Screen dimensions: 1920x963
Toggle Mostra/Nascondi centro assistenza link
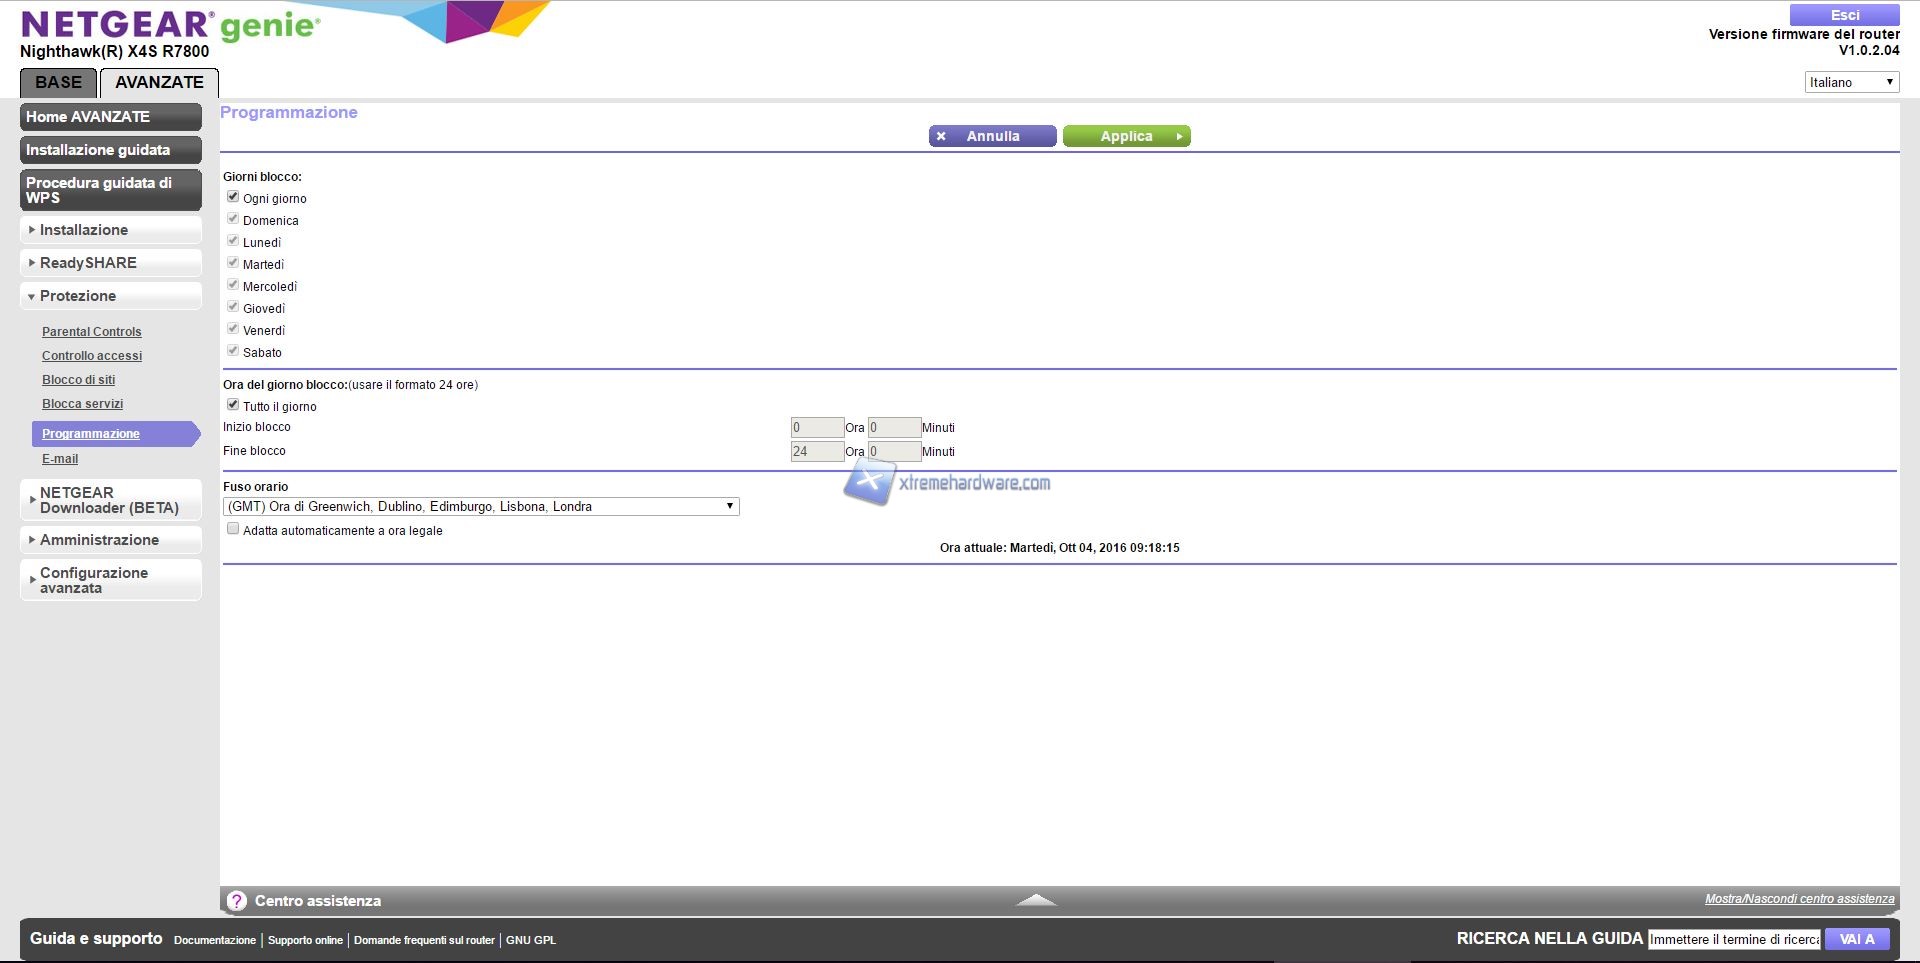point(1799,899)
